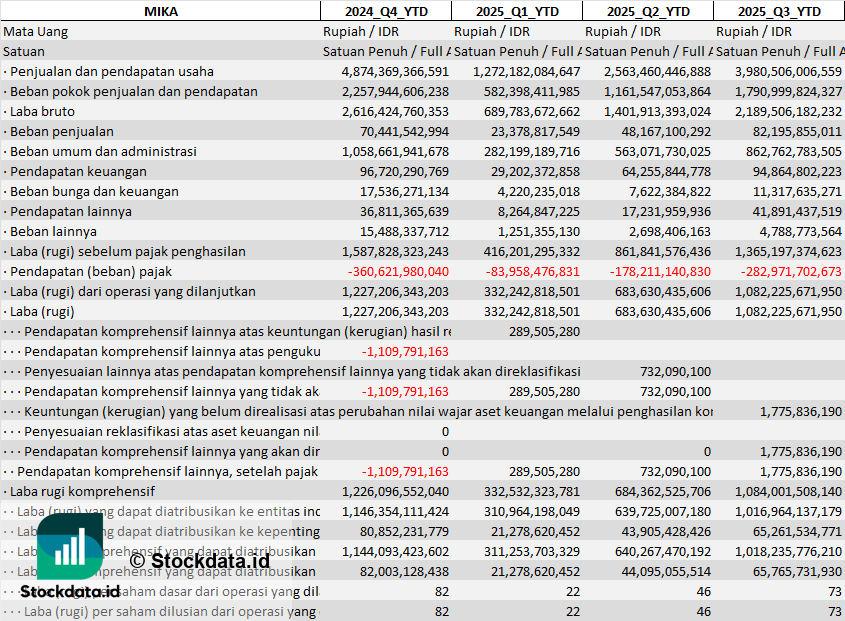Select value 640,267,470,192
845x621 pixels.
[x=663, y=551]
